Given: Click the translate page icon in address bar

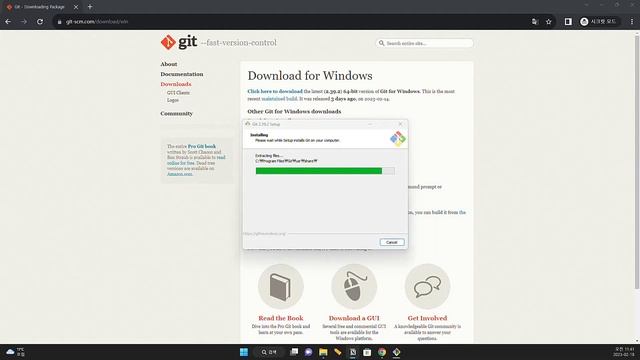Looking at the screenshot, I should coord(535,22).
